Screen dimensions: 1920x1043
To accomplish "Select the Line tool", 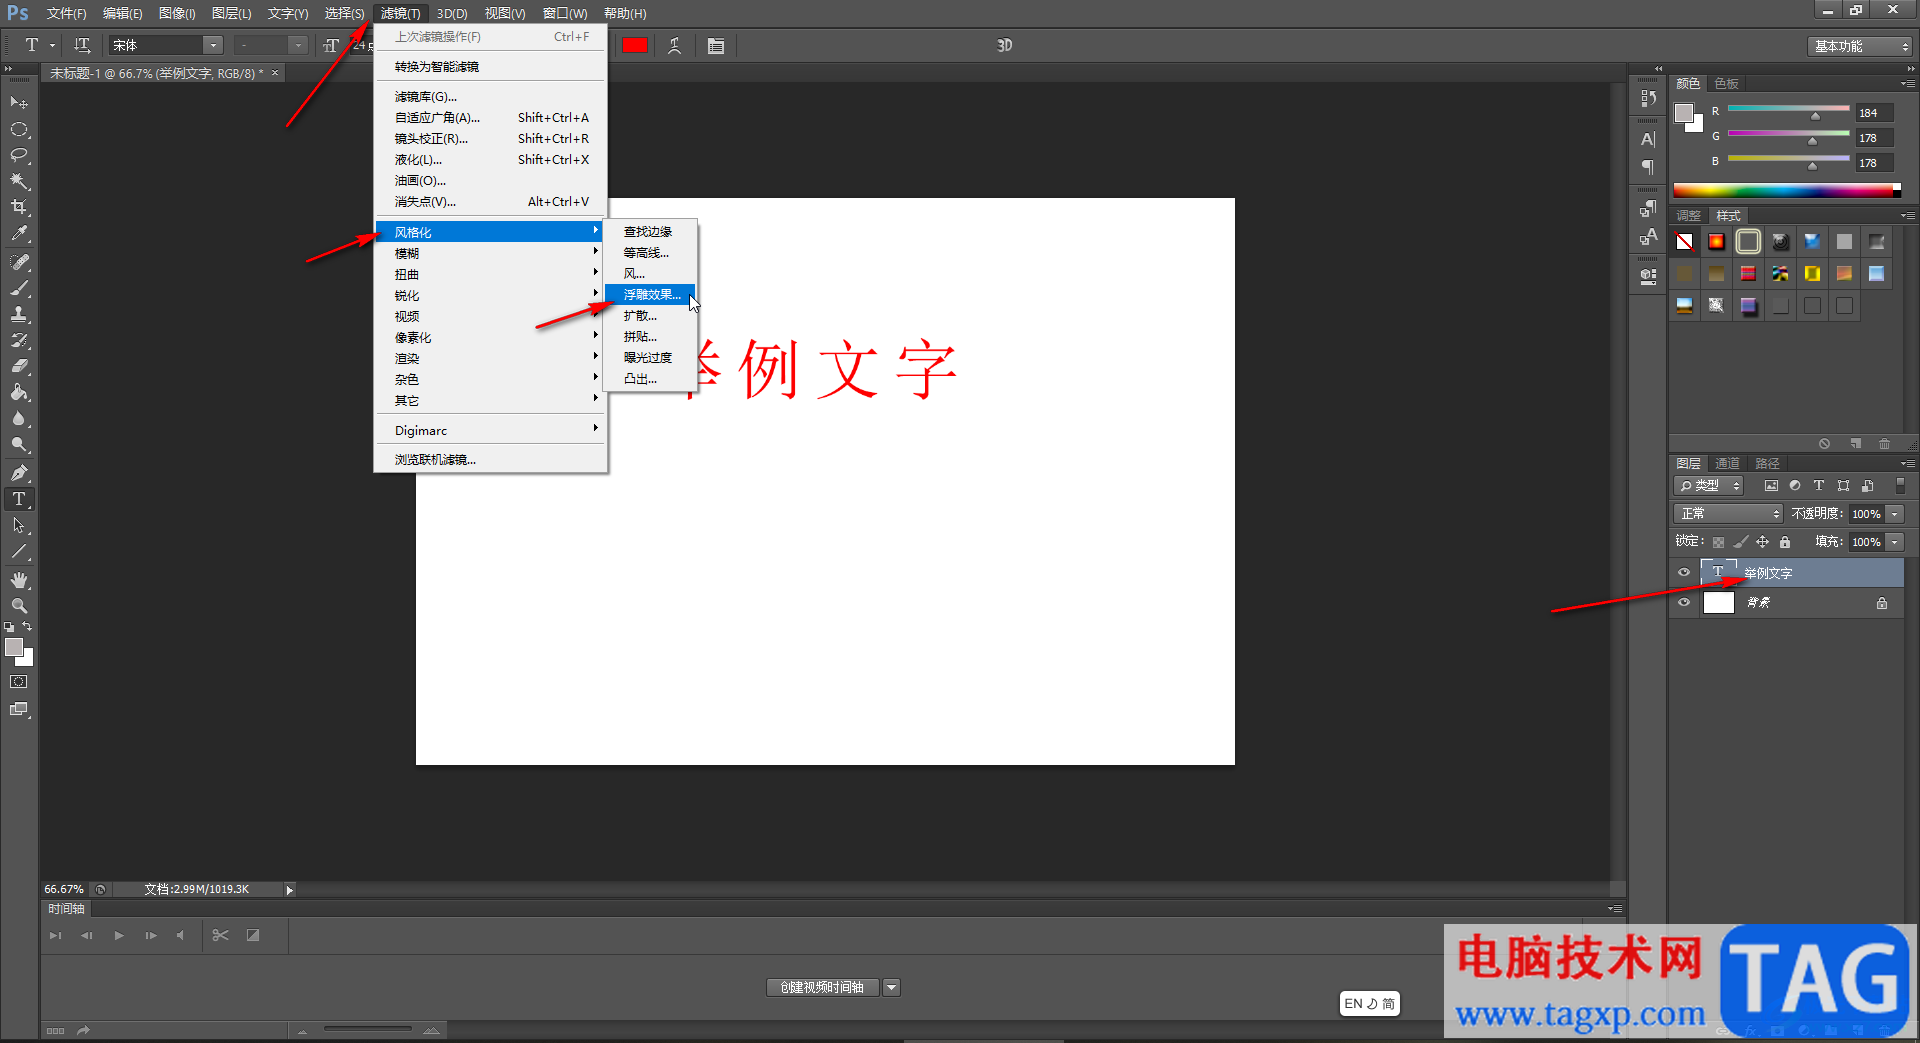I will click(19, 551).
